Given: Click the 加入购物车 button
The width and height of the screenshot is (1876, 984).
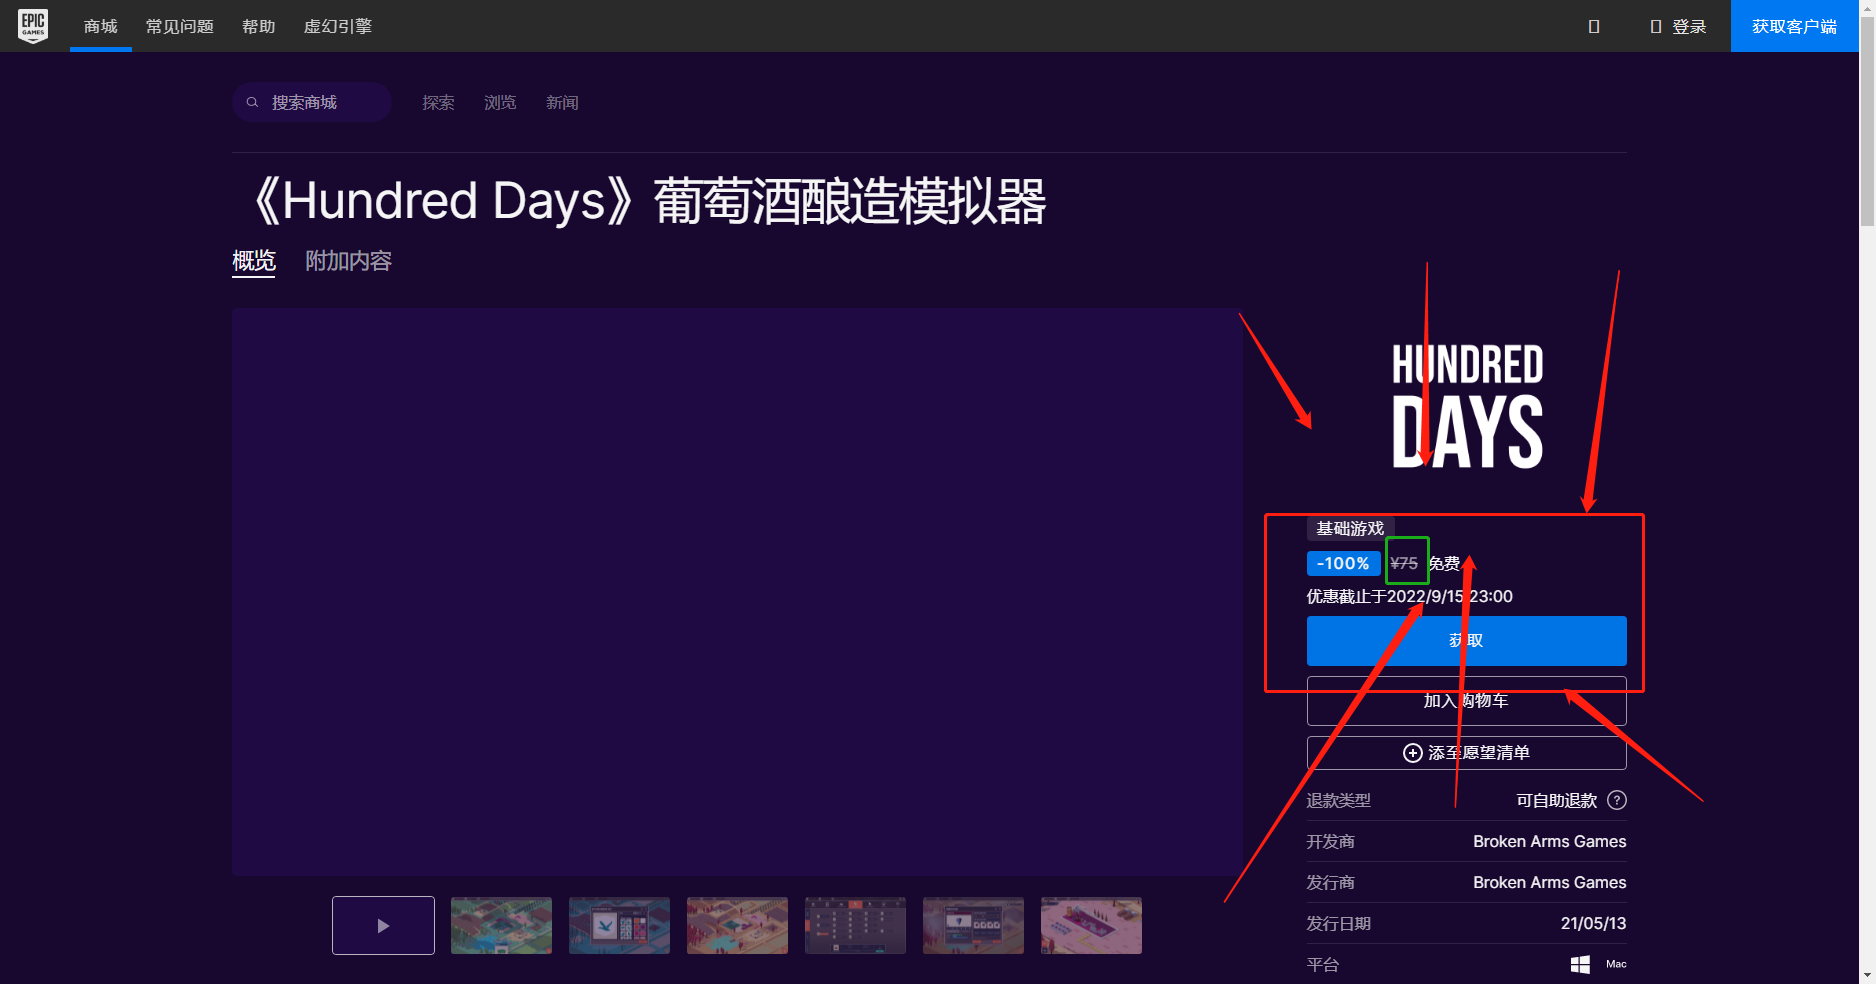Looking at the screenshot, I should click(1467, 701).
